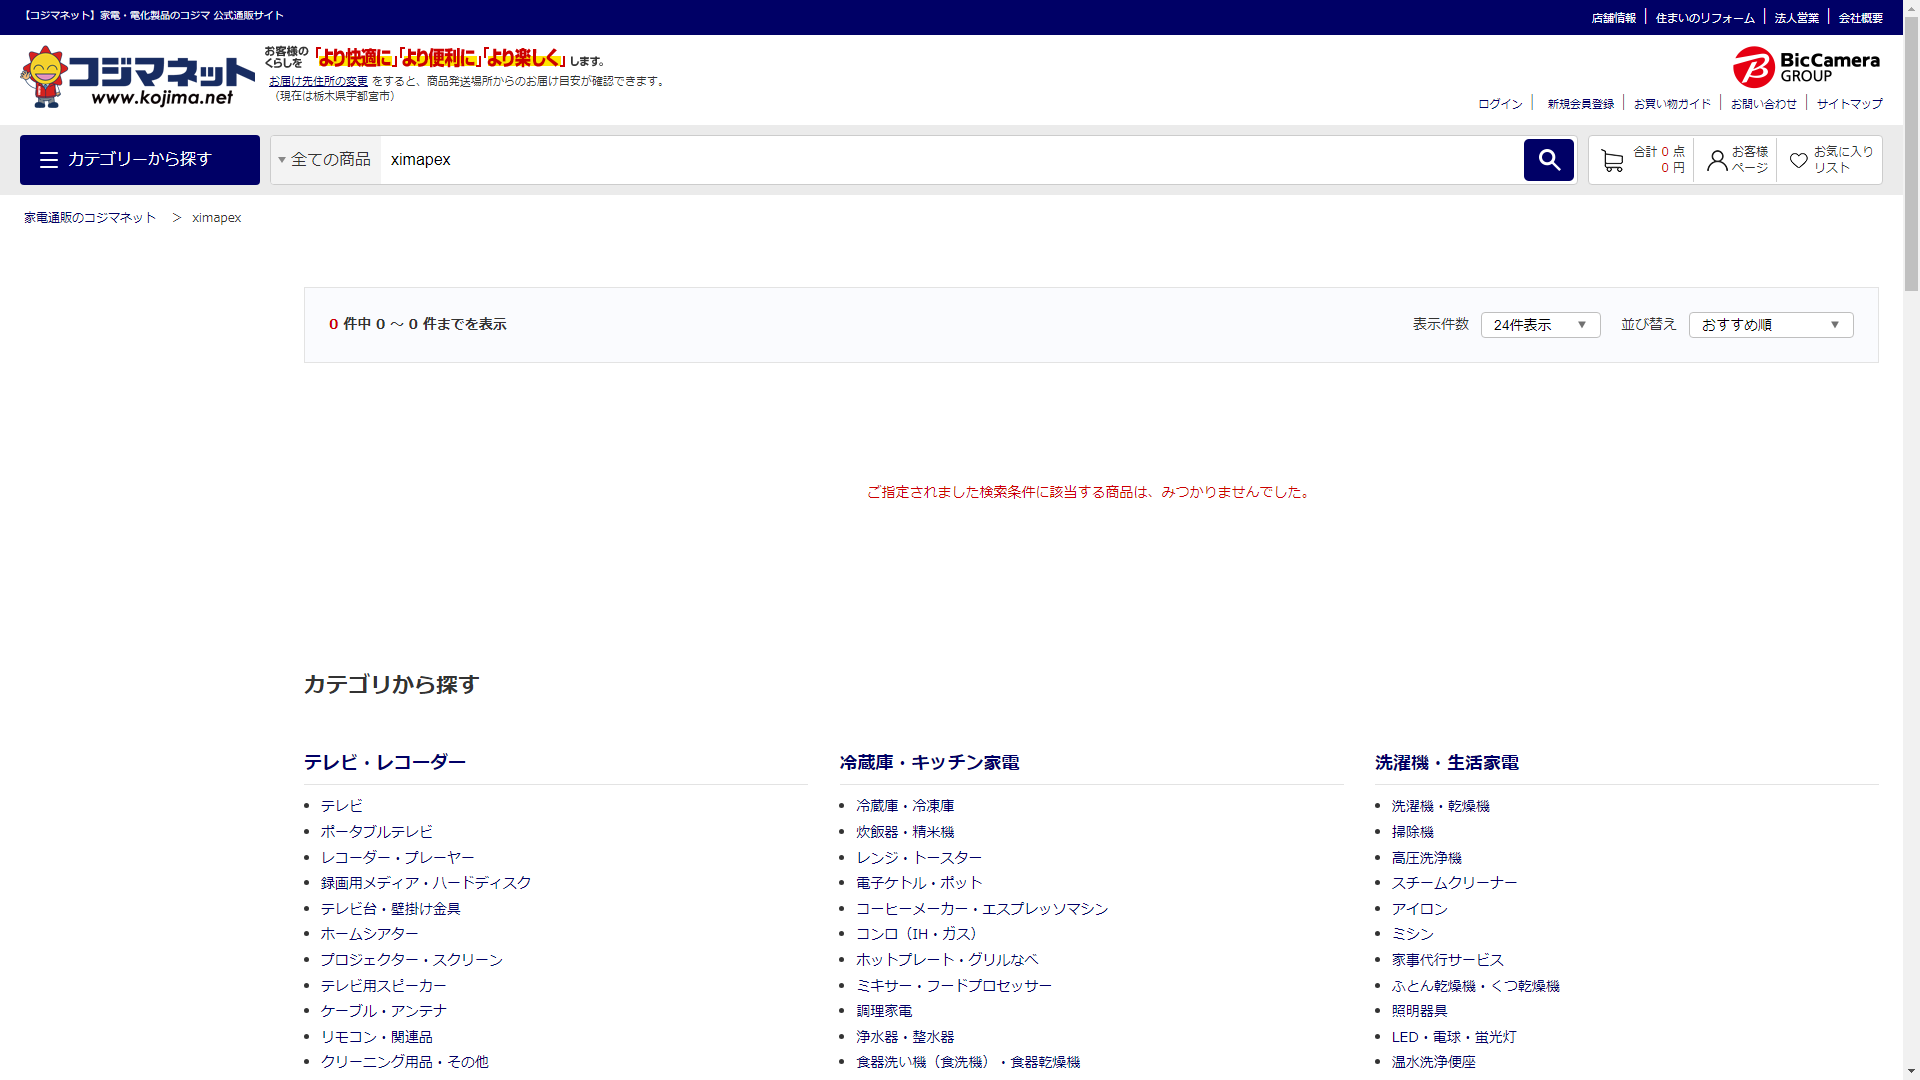Click お届け先住所の変更 link
This screenshot has height=1080, width=1920.
318,81
